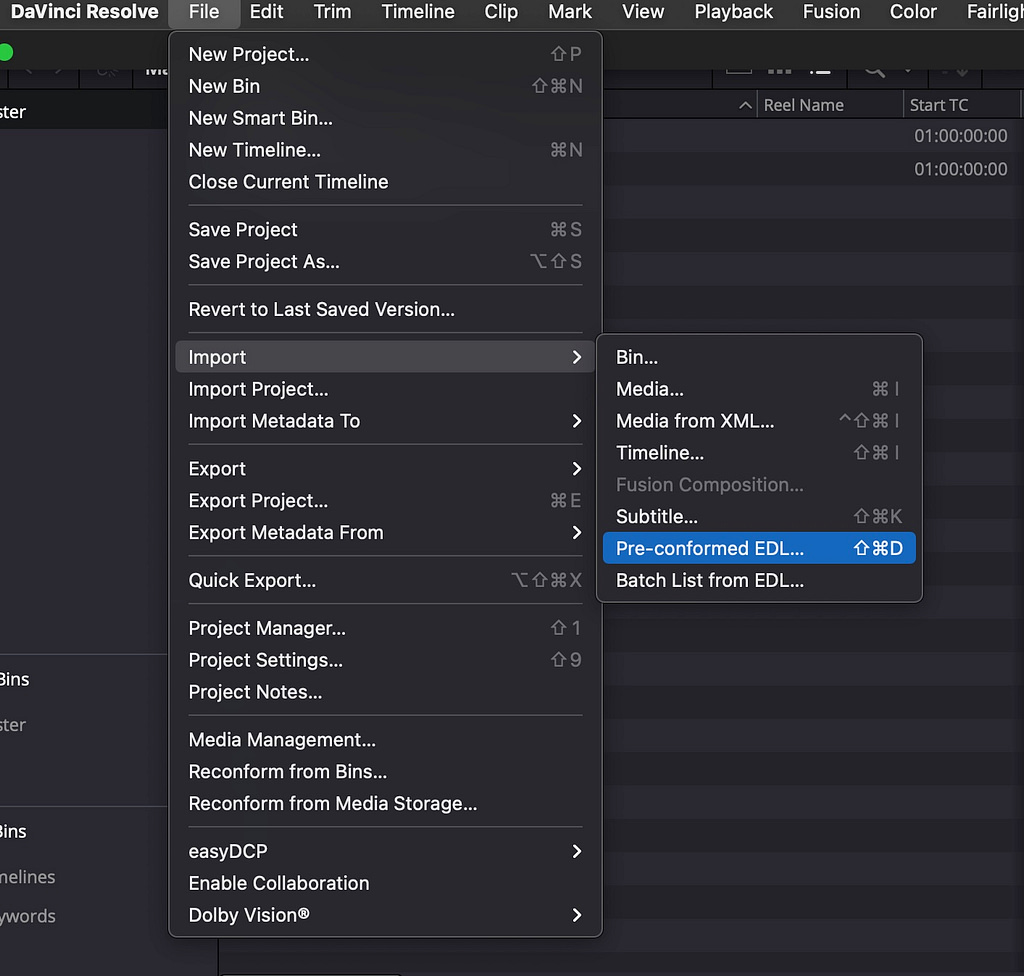Open the DaVinci Resolve application menu
Viewport: 1024px width, 976px height.
pos(84,12)
